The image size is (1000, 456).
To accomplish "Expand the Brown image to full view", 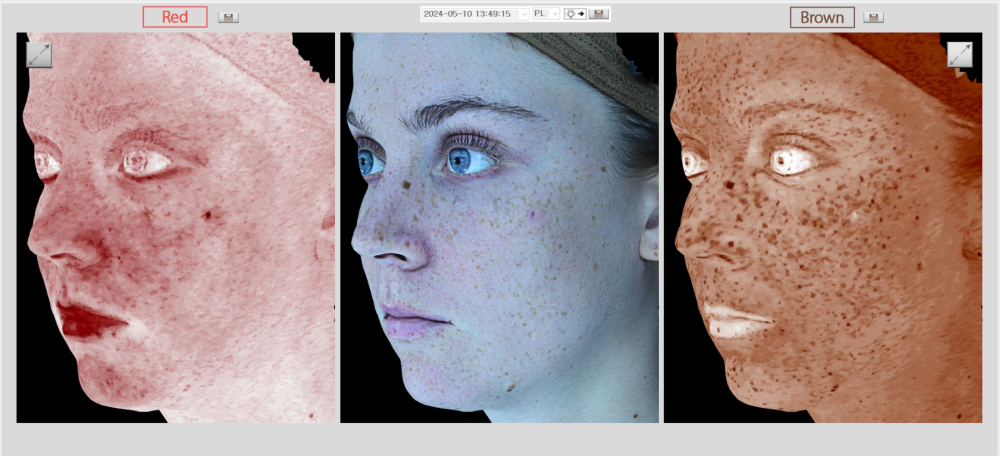I will (959, 55).
